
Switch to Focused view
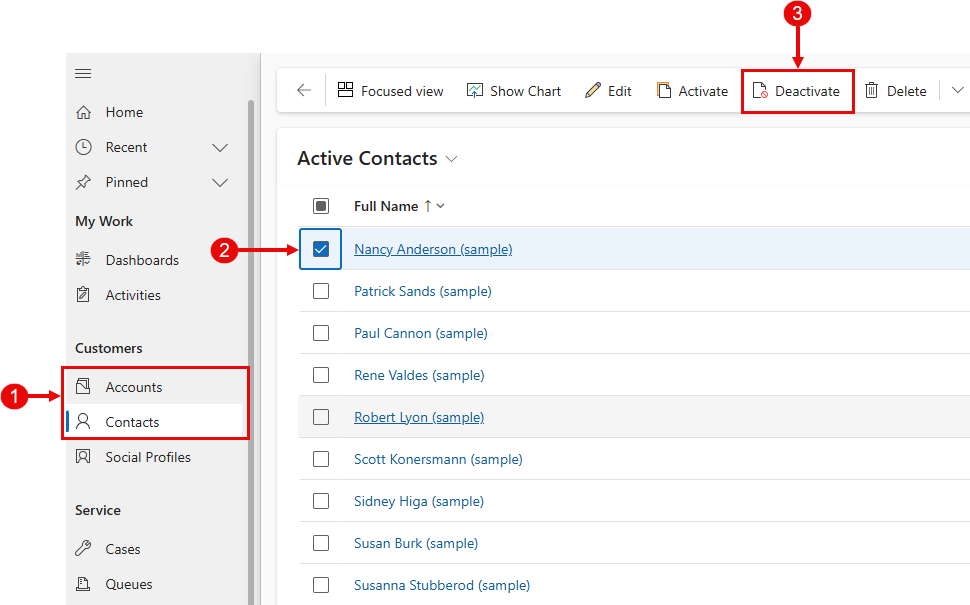pos(390,90)
